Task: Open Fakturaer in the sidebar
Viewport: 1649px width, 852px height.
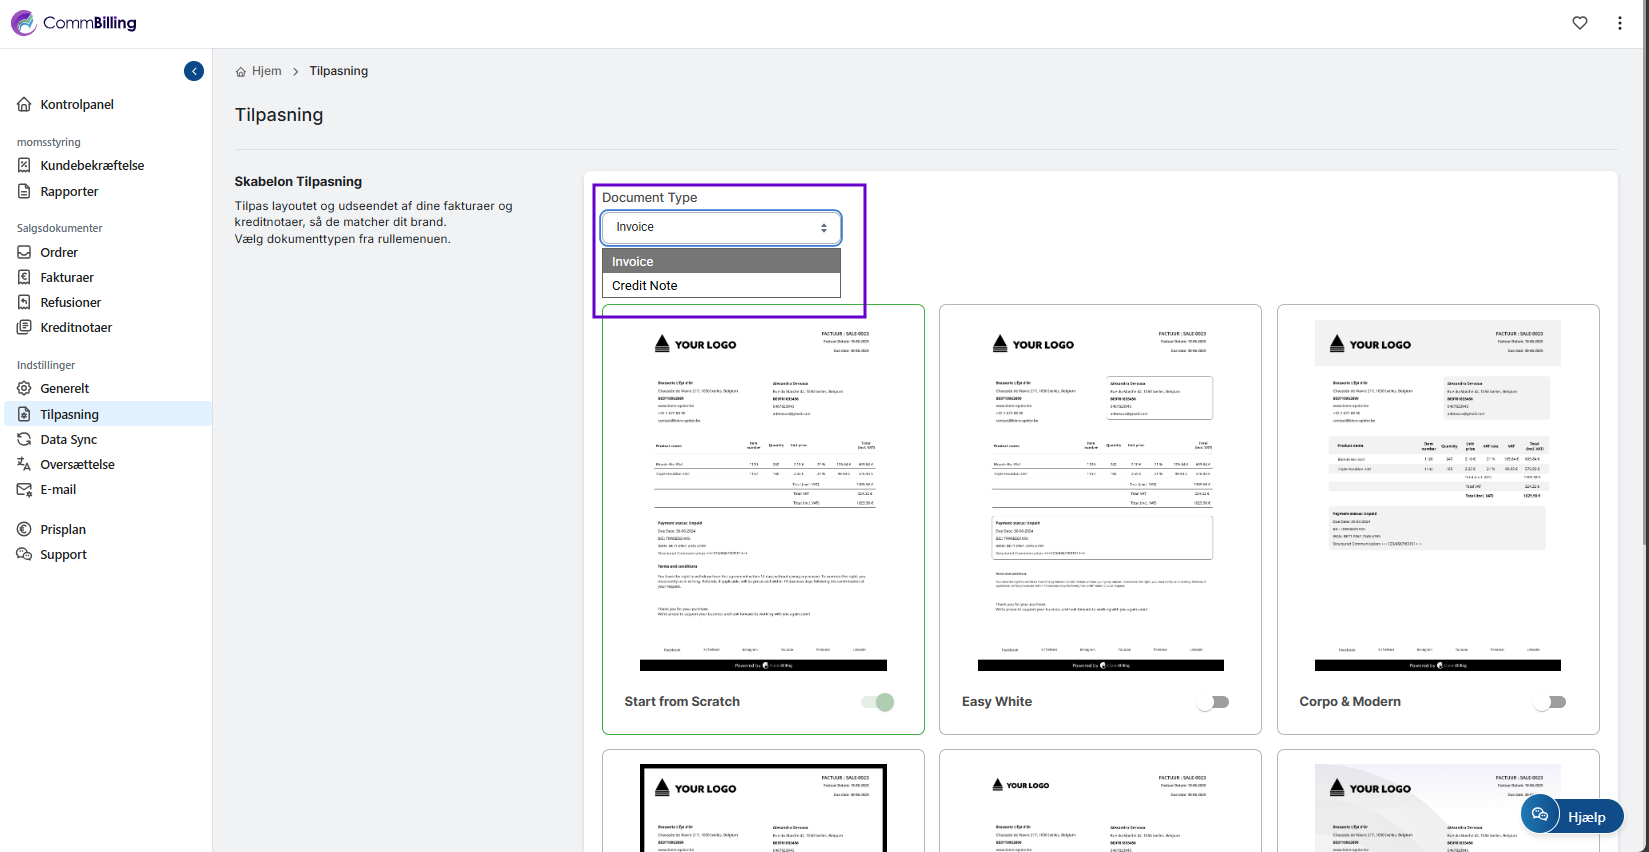Action: point(67,278)
